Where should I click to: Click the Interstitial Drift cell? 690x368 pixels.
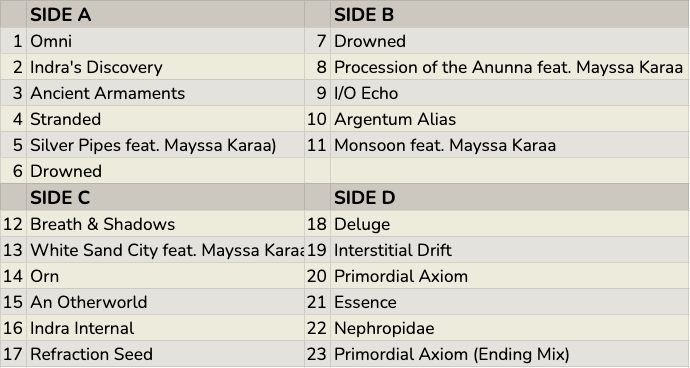pos(509,250)
